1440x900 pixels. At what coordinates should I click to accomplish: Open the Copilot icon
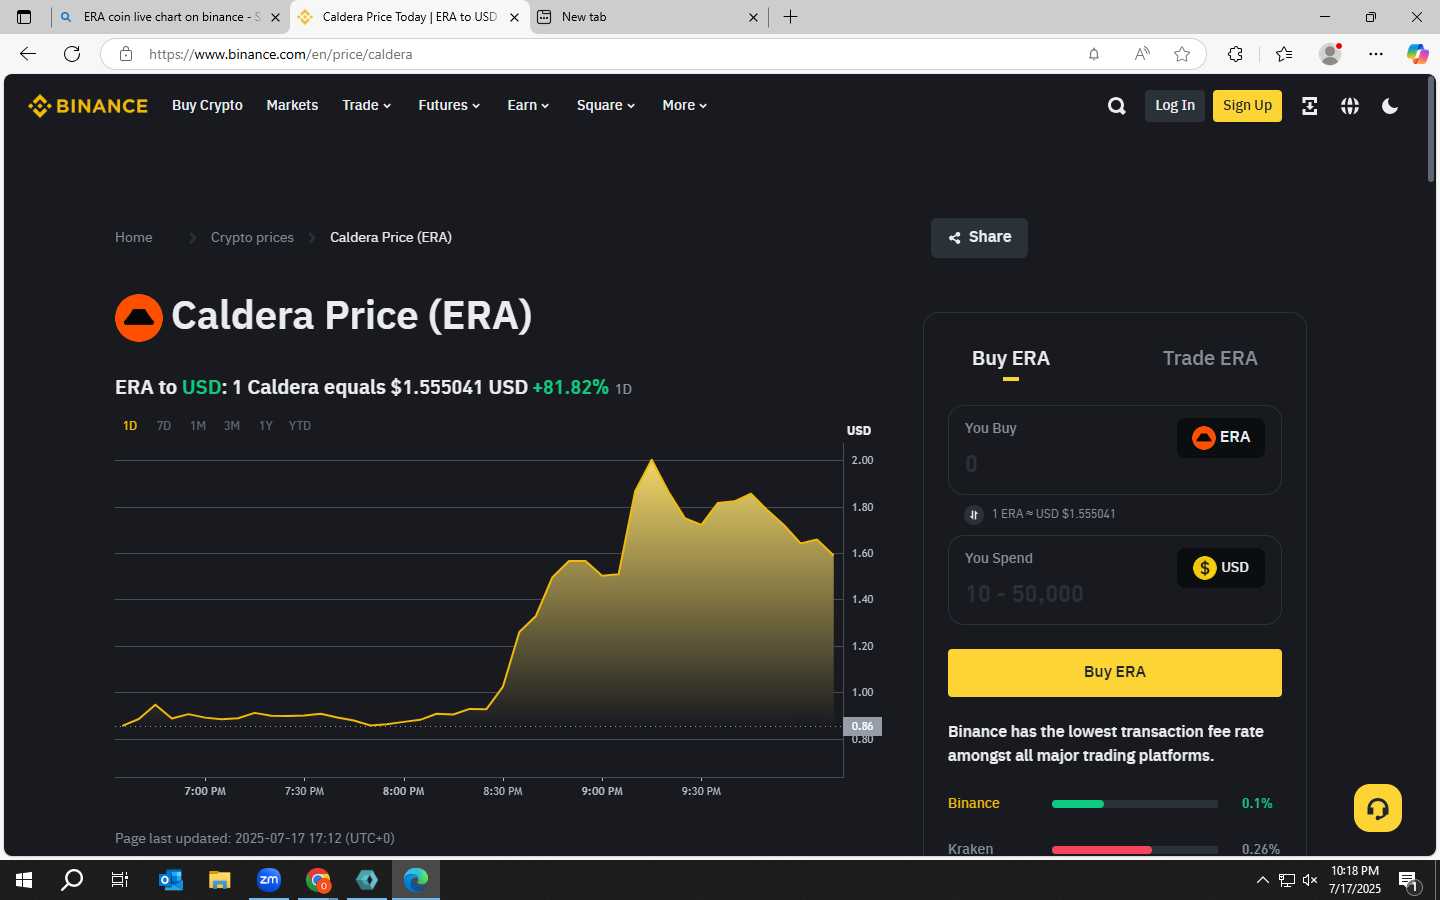coord(1418,54)
